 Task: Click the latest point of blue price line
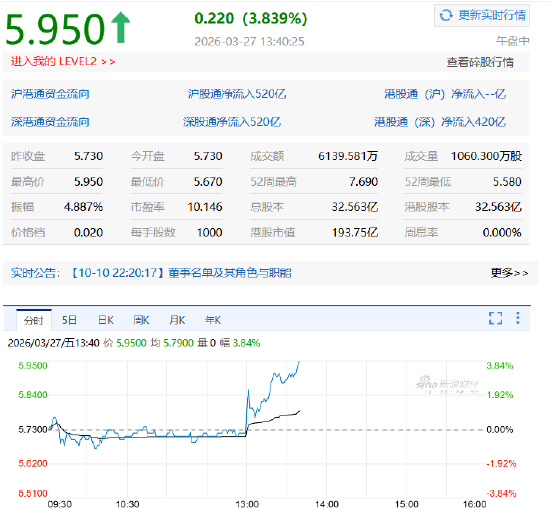pyautogui.click(x=299, y=362)
